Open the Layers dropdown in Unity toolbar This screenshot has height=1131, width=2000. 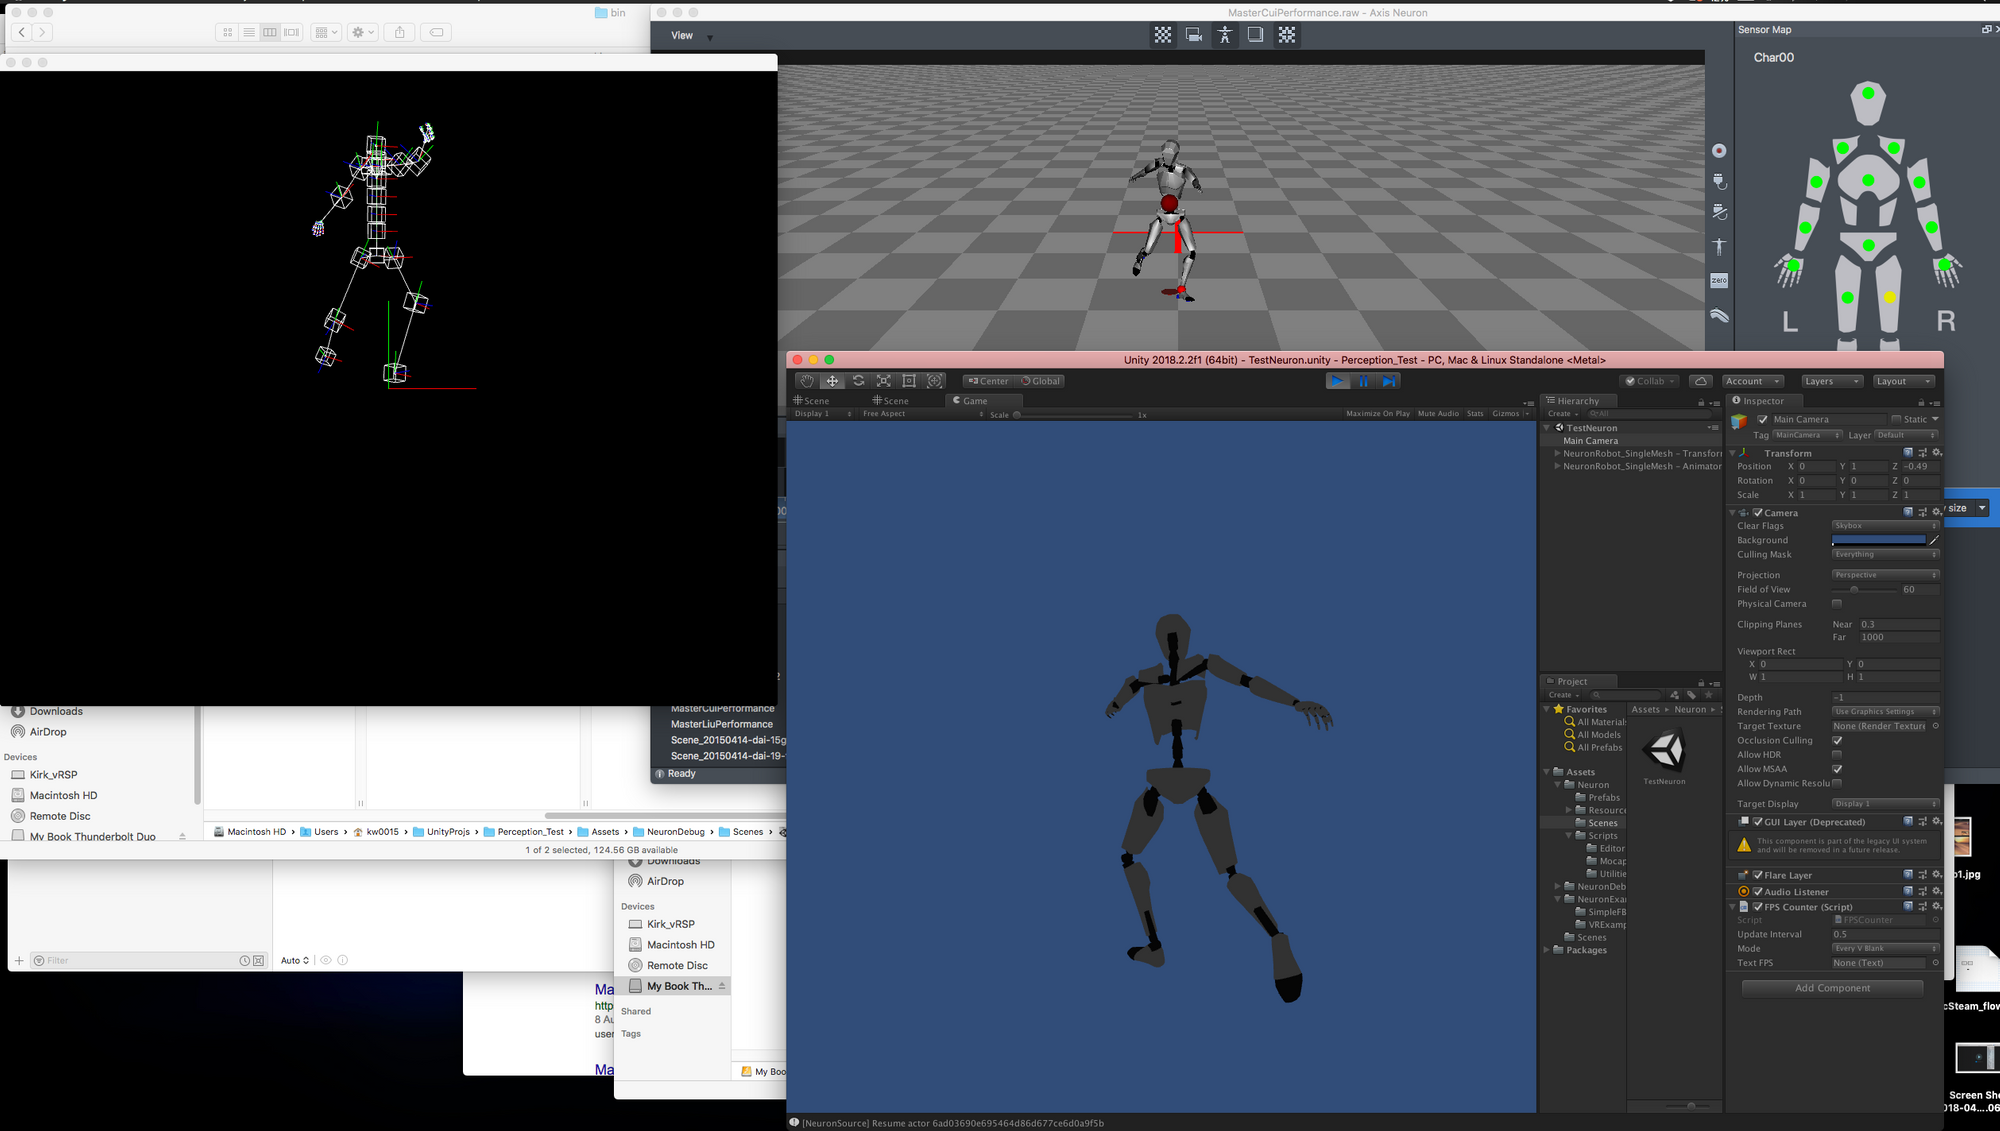[x=1831, y=381]
